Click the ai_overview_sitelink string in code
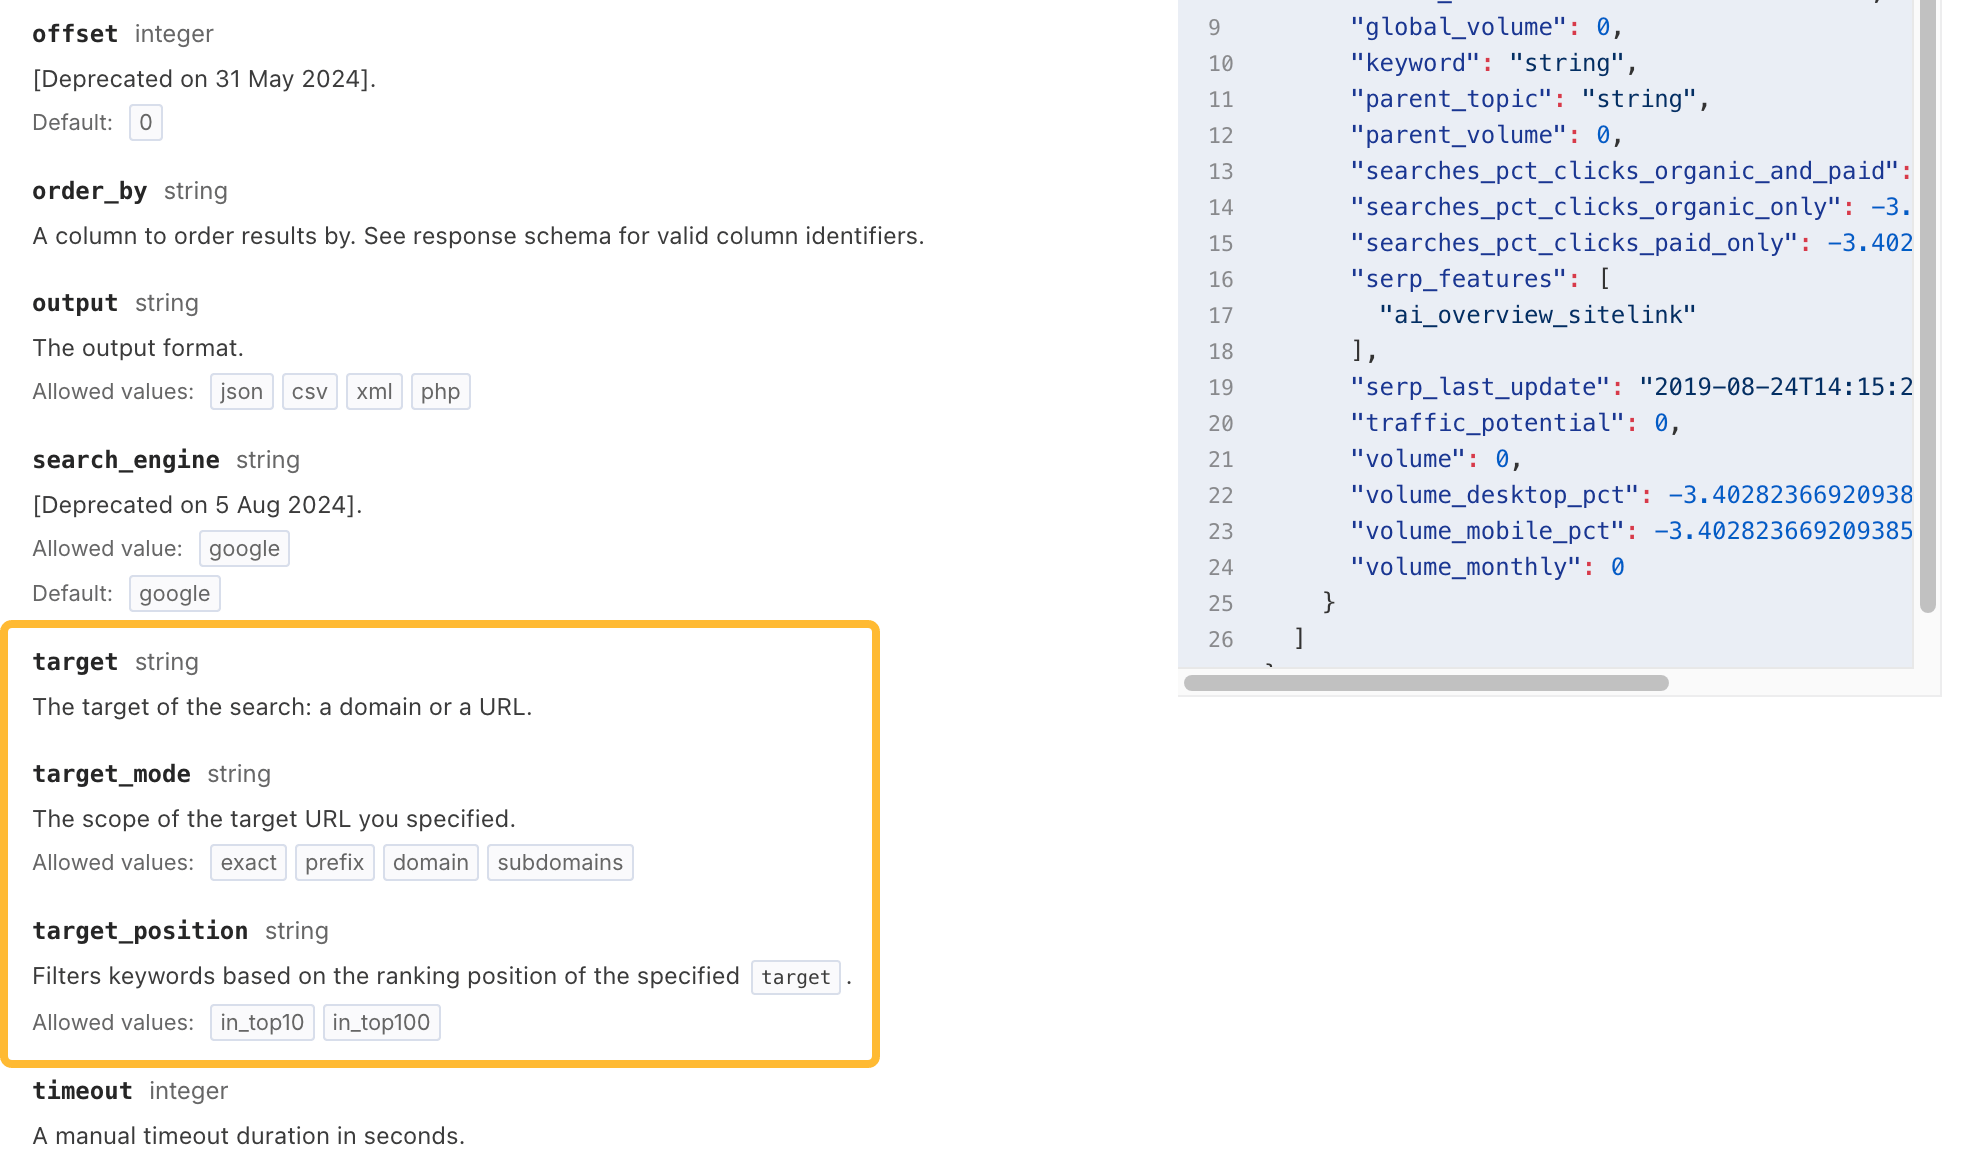 [1537, 315]
